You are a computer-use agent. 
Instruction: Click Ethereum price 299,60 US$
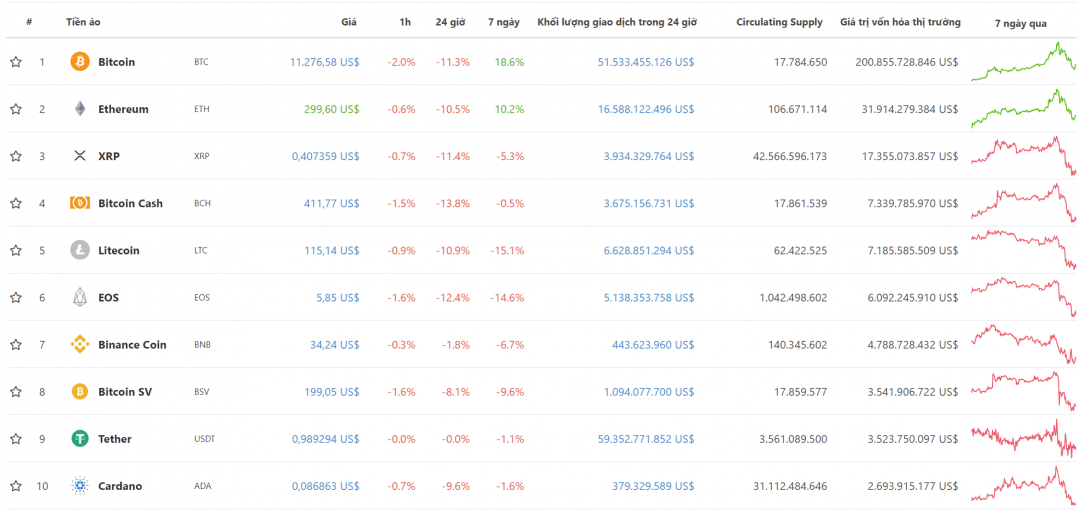pos(331,109)
